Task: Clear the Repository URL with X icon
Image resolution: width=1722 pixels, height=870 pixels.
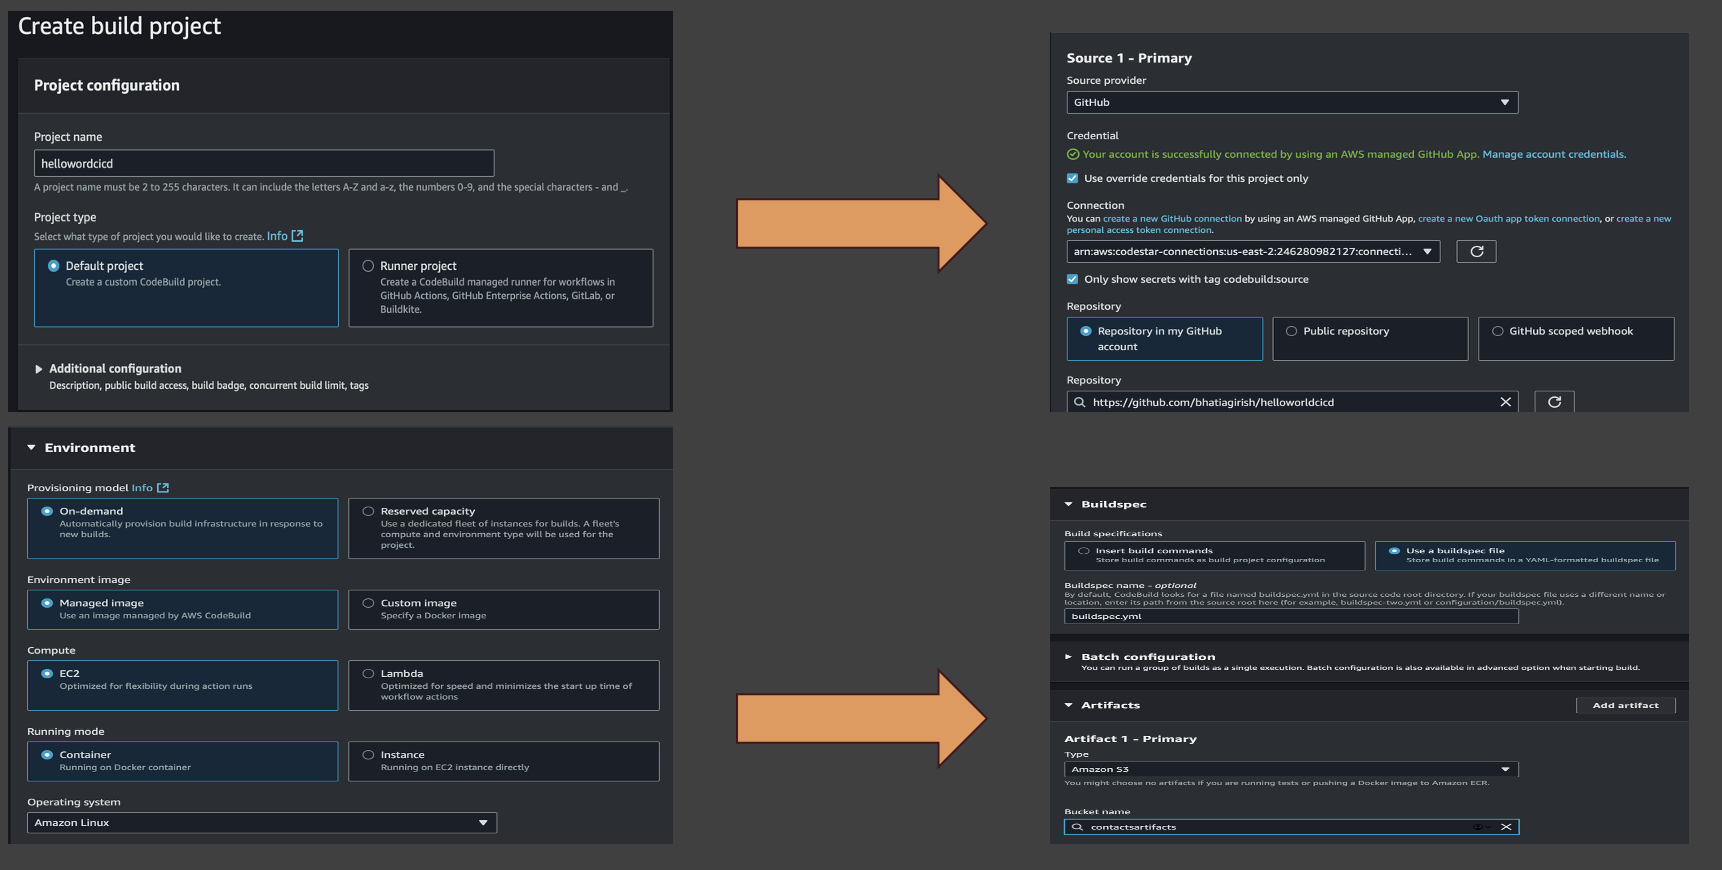Action: point(1505,402)
